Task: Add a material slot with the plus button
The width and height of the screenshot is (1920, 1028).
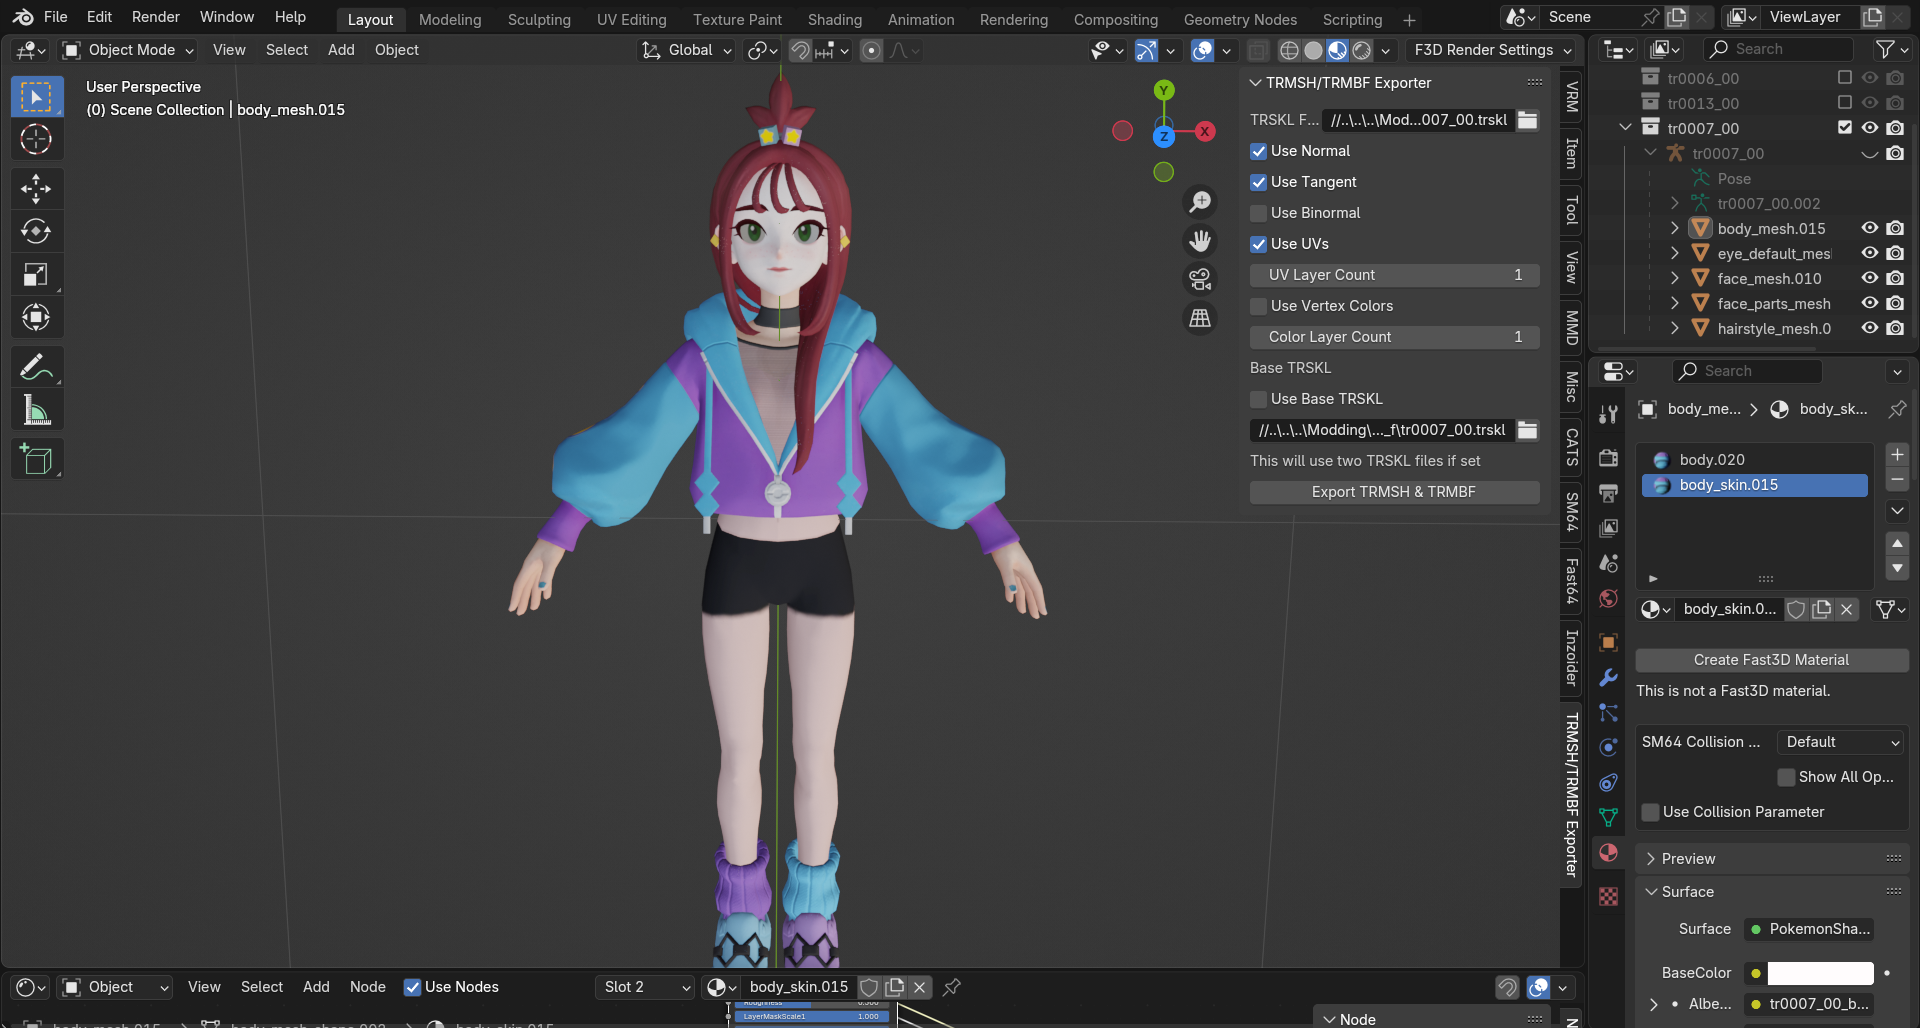Action: pyautogui.click(x=1897, y=454)
